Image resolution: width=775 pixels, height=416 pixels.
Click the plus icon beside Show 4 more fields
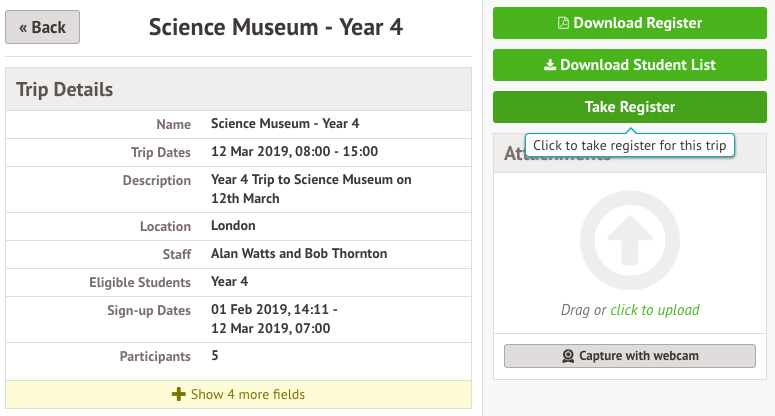point(179,394)
